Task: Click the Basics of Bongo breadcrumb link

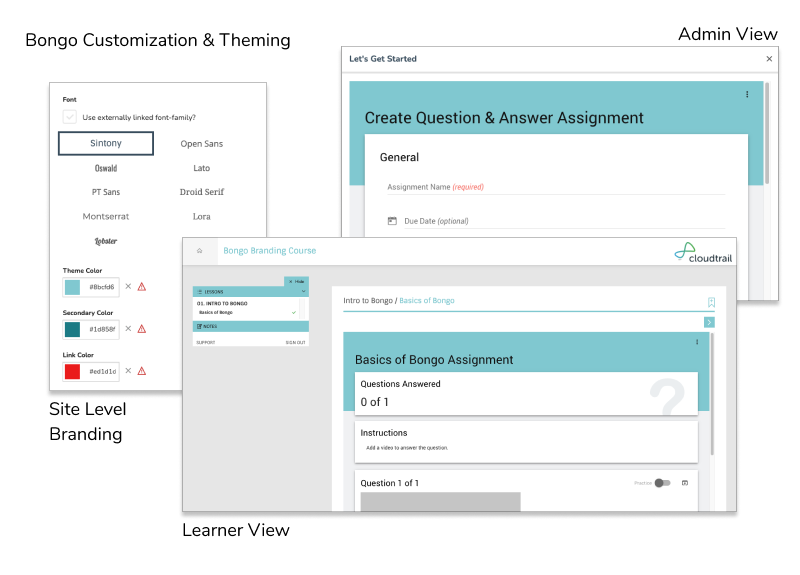Action: pos(427,301)
